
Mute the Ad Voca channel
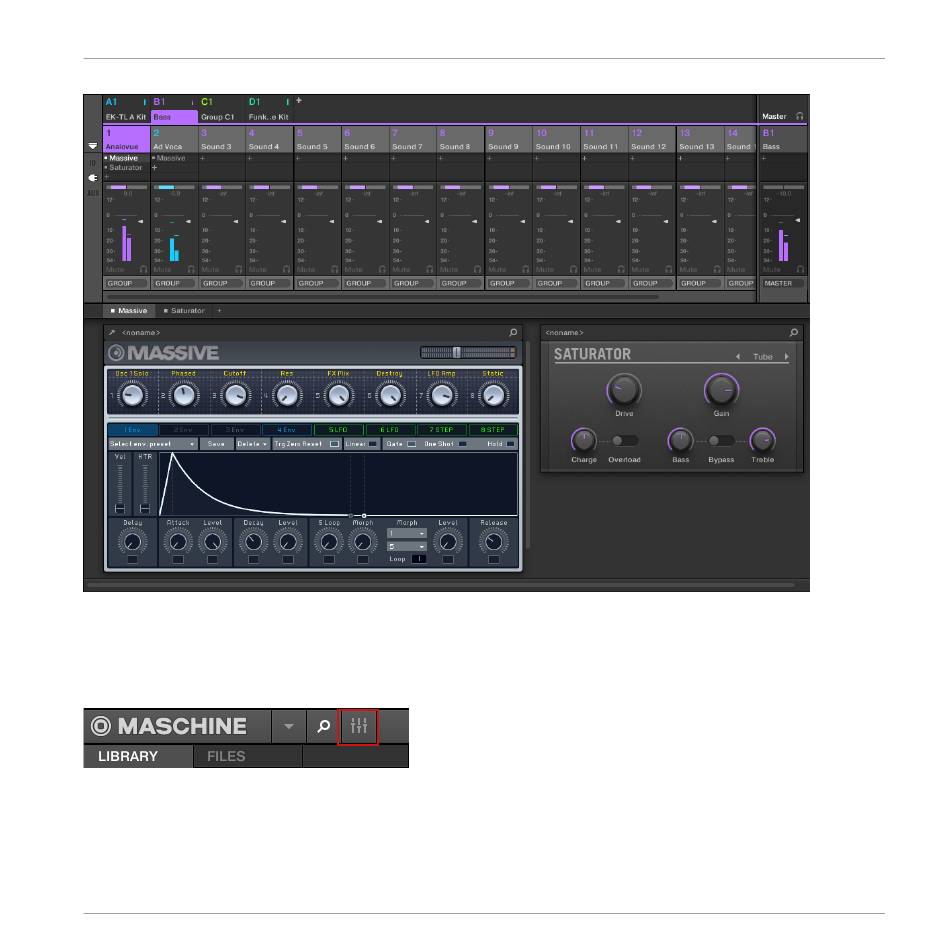(162, 269)
